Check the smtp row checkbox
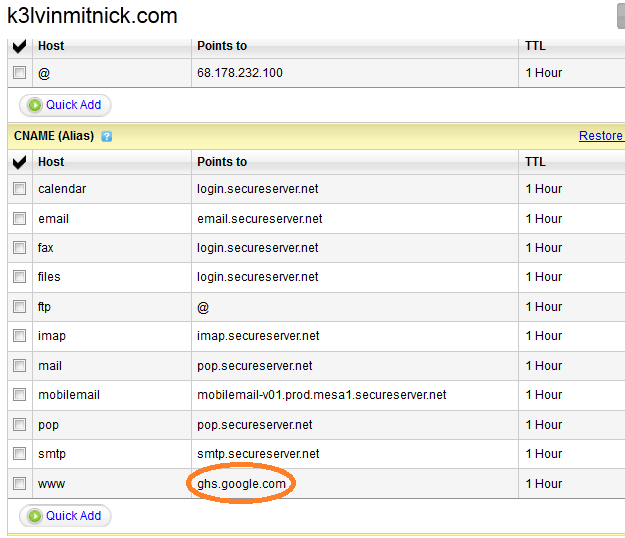Screen dimensions: 625x538 19,454
